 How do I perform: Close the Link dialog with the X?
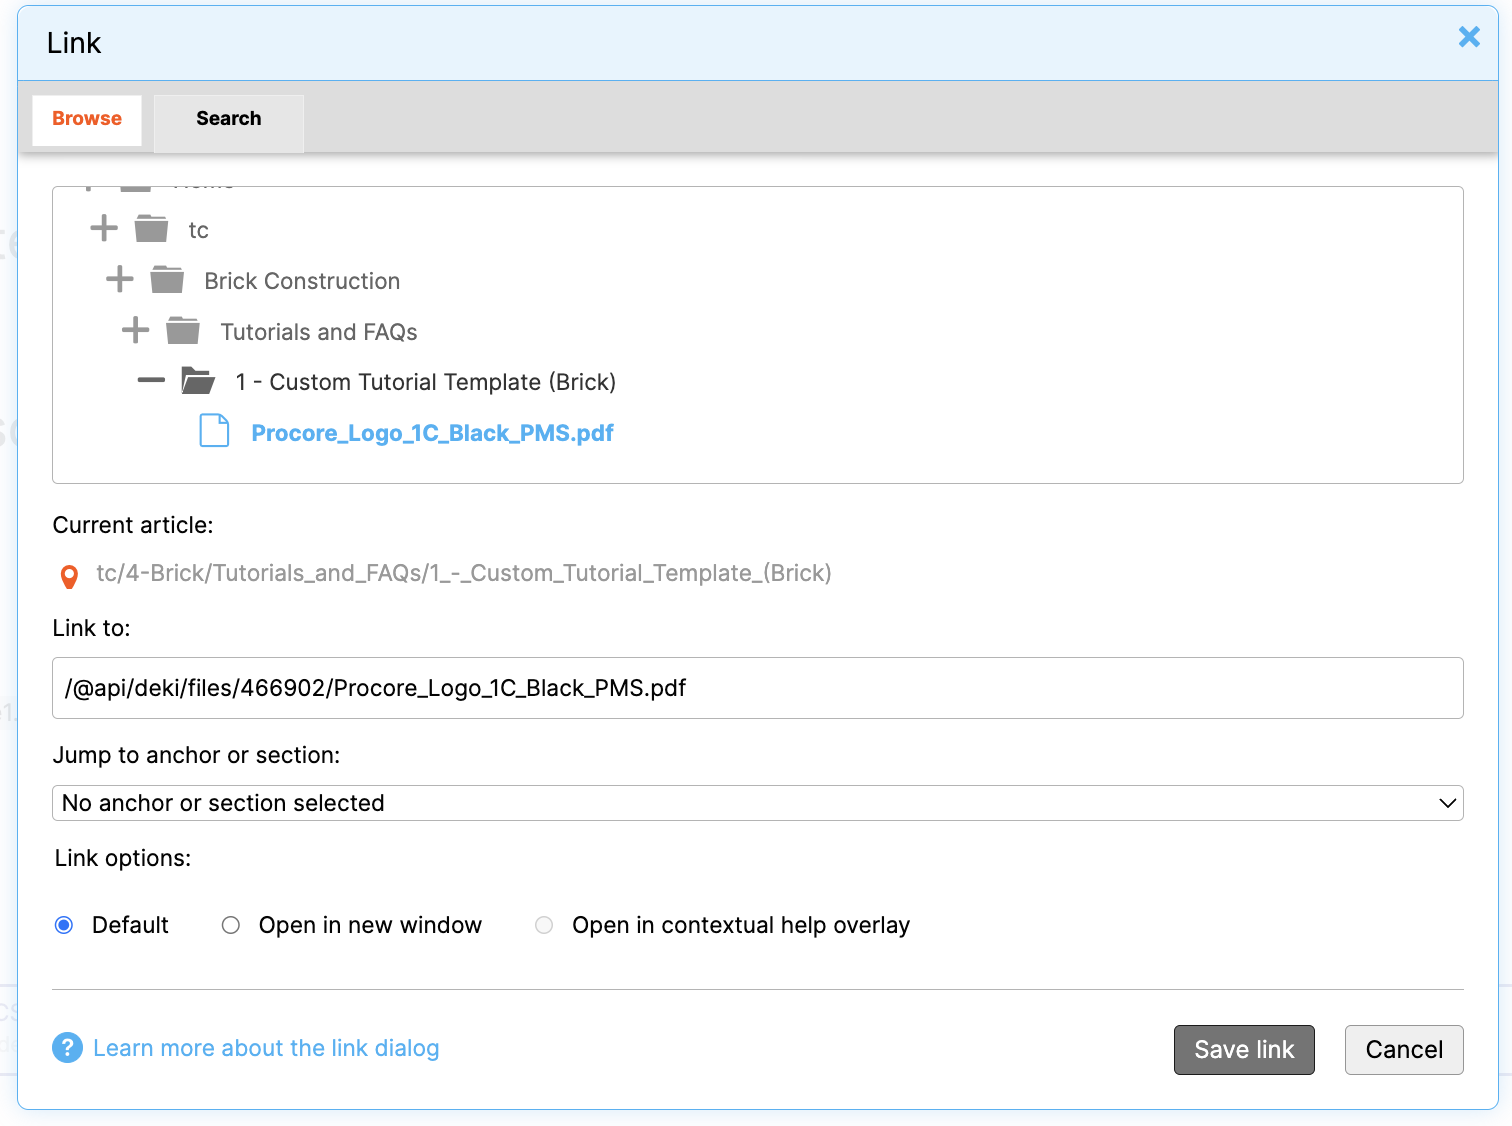pyautogui.click(x=1468, y=38)
